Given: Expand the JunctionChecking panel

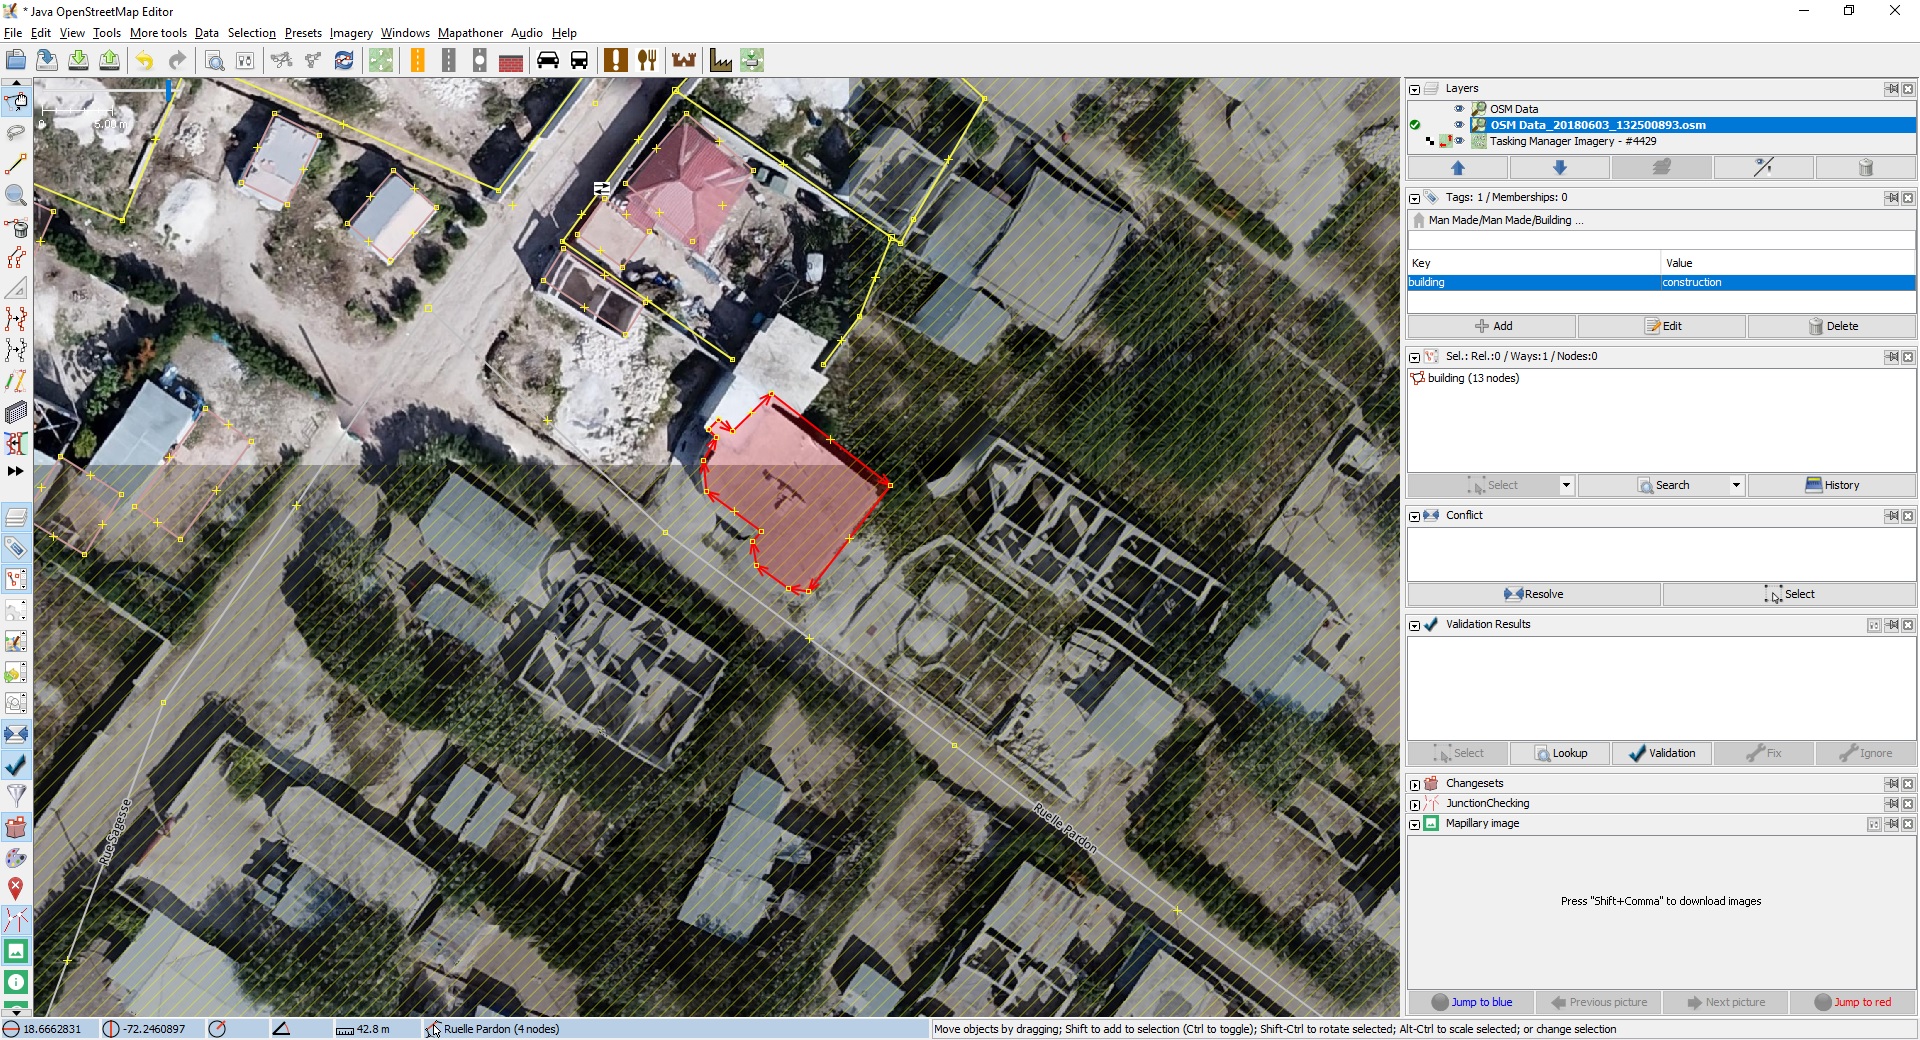Looking at the screenshot, I should tap(1414, 804).
